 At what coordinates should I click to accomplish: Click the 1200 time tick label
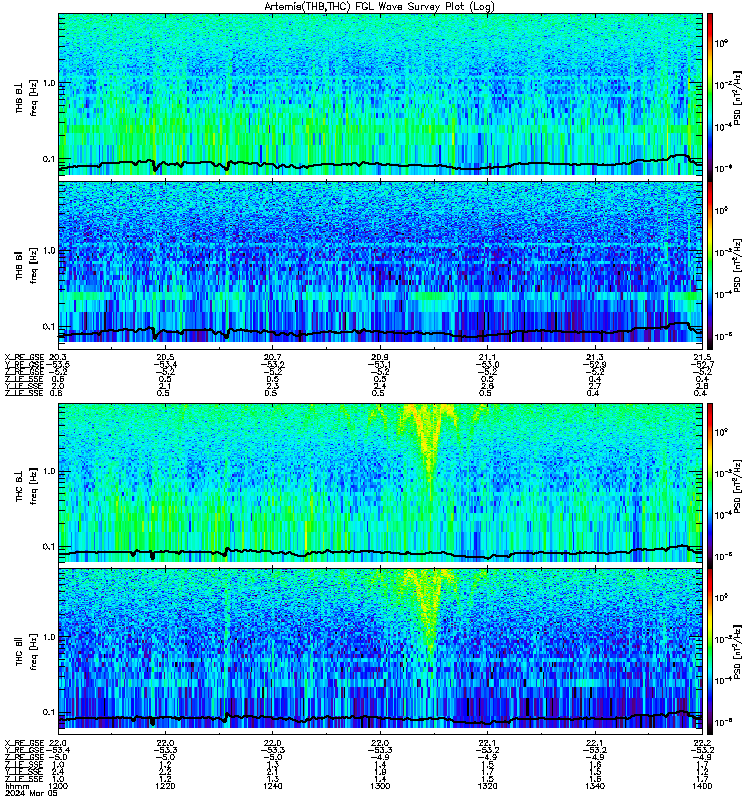coord(57,786)
